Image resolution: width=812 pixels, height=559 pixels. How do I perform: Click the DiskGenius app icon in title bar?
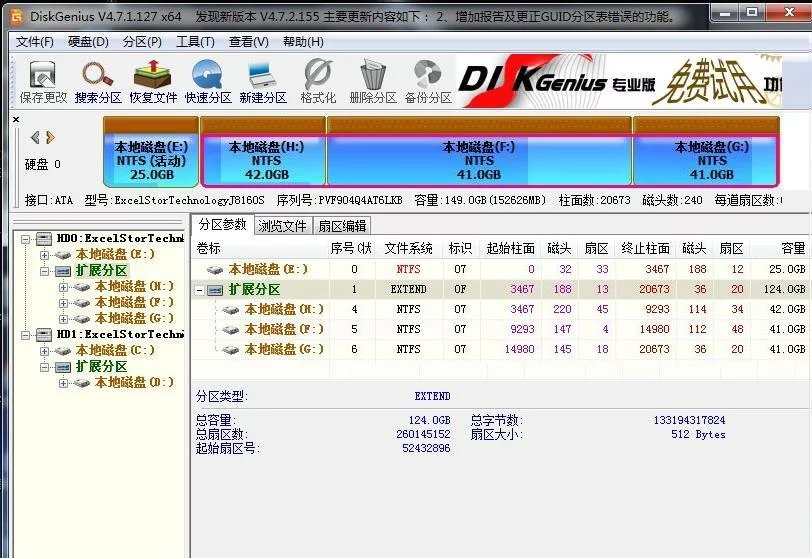(x=17, y=17)
